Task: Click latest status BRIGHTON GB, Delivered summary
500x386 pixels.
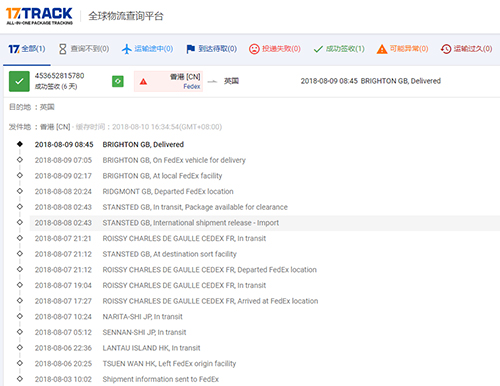Action: pos(371,81)
